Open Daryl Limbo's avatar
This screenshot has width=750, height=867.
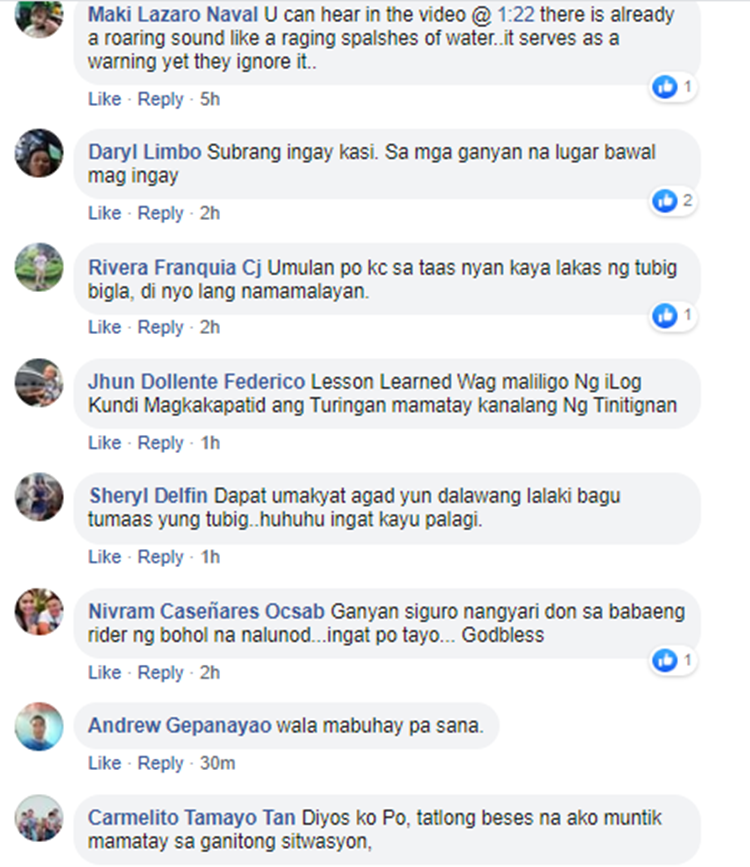[x=39, y=153]
